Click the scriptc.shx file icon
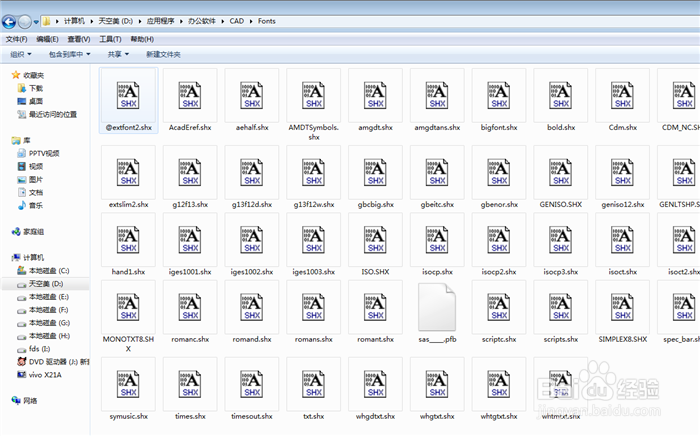Screen dimensions: 700x436 [499, 307]
